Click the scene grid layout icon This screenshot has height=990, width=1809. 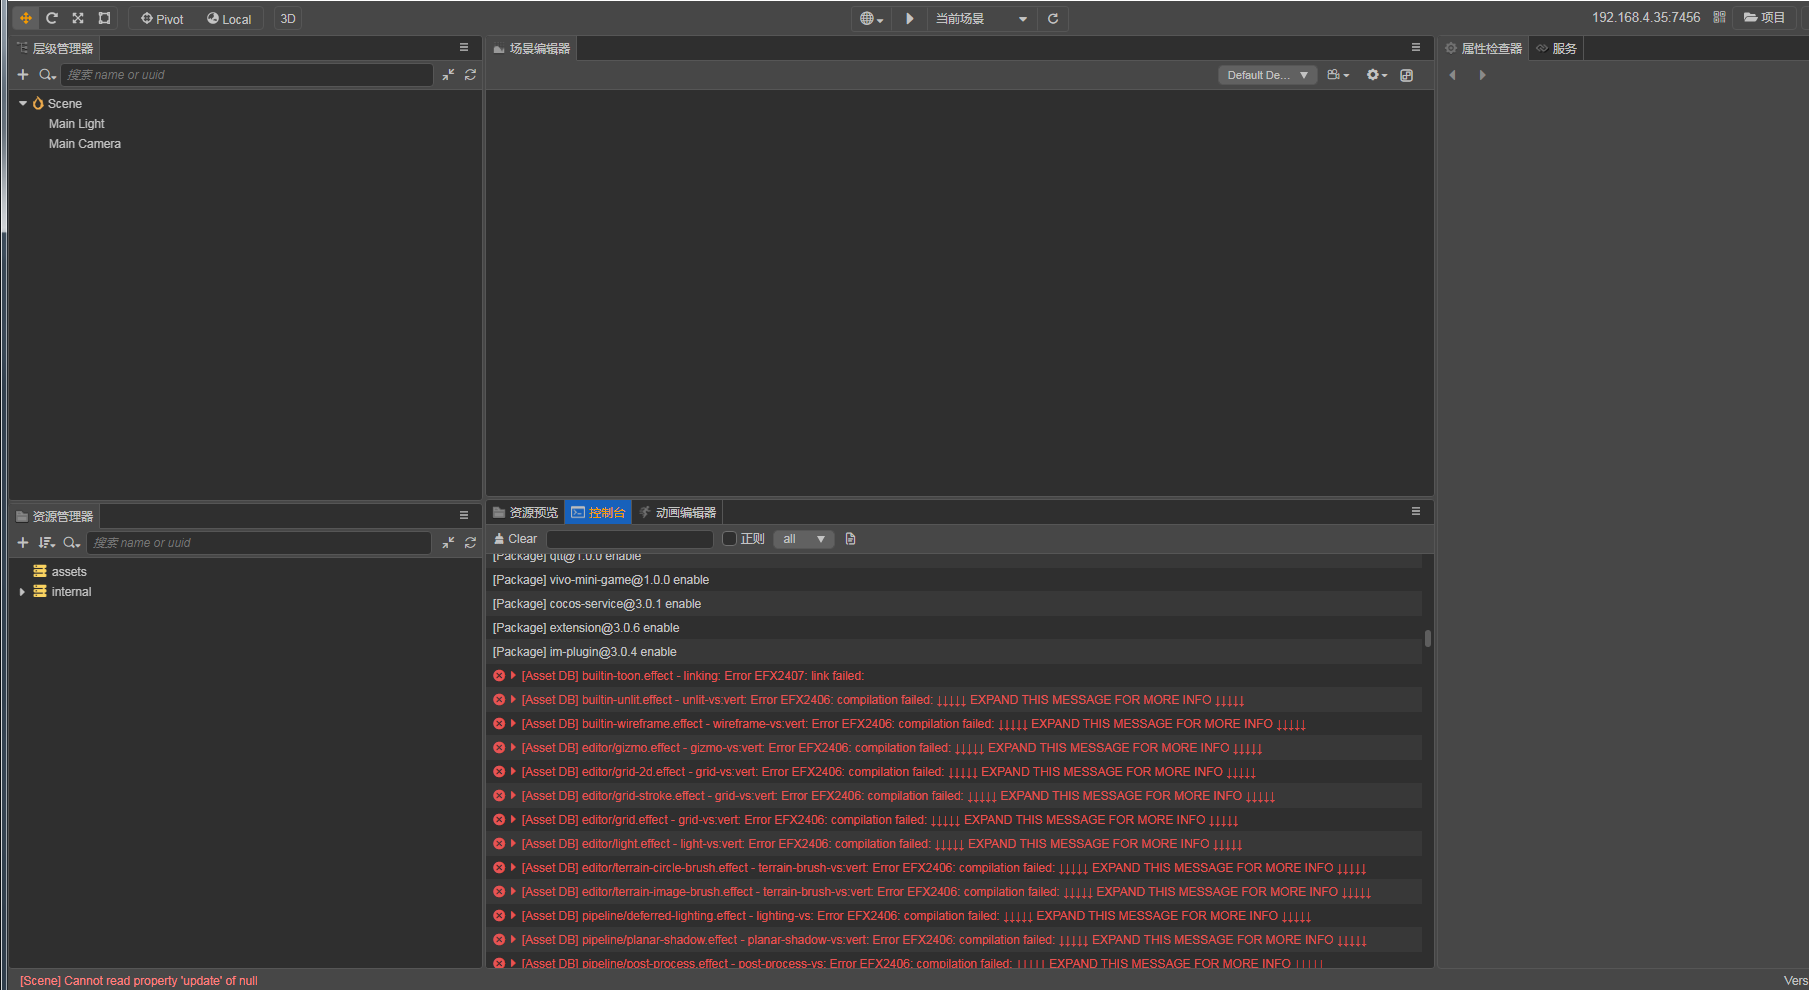(1407, 75)
